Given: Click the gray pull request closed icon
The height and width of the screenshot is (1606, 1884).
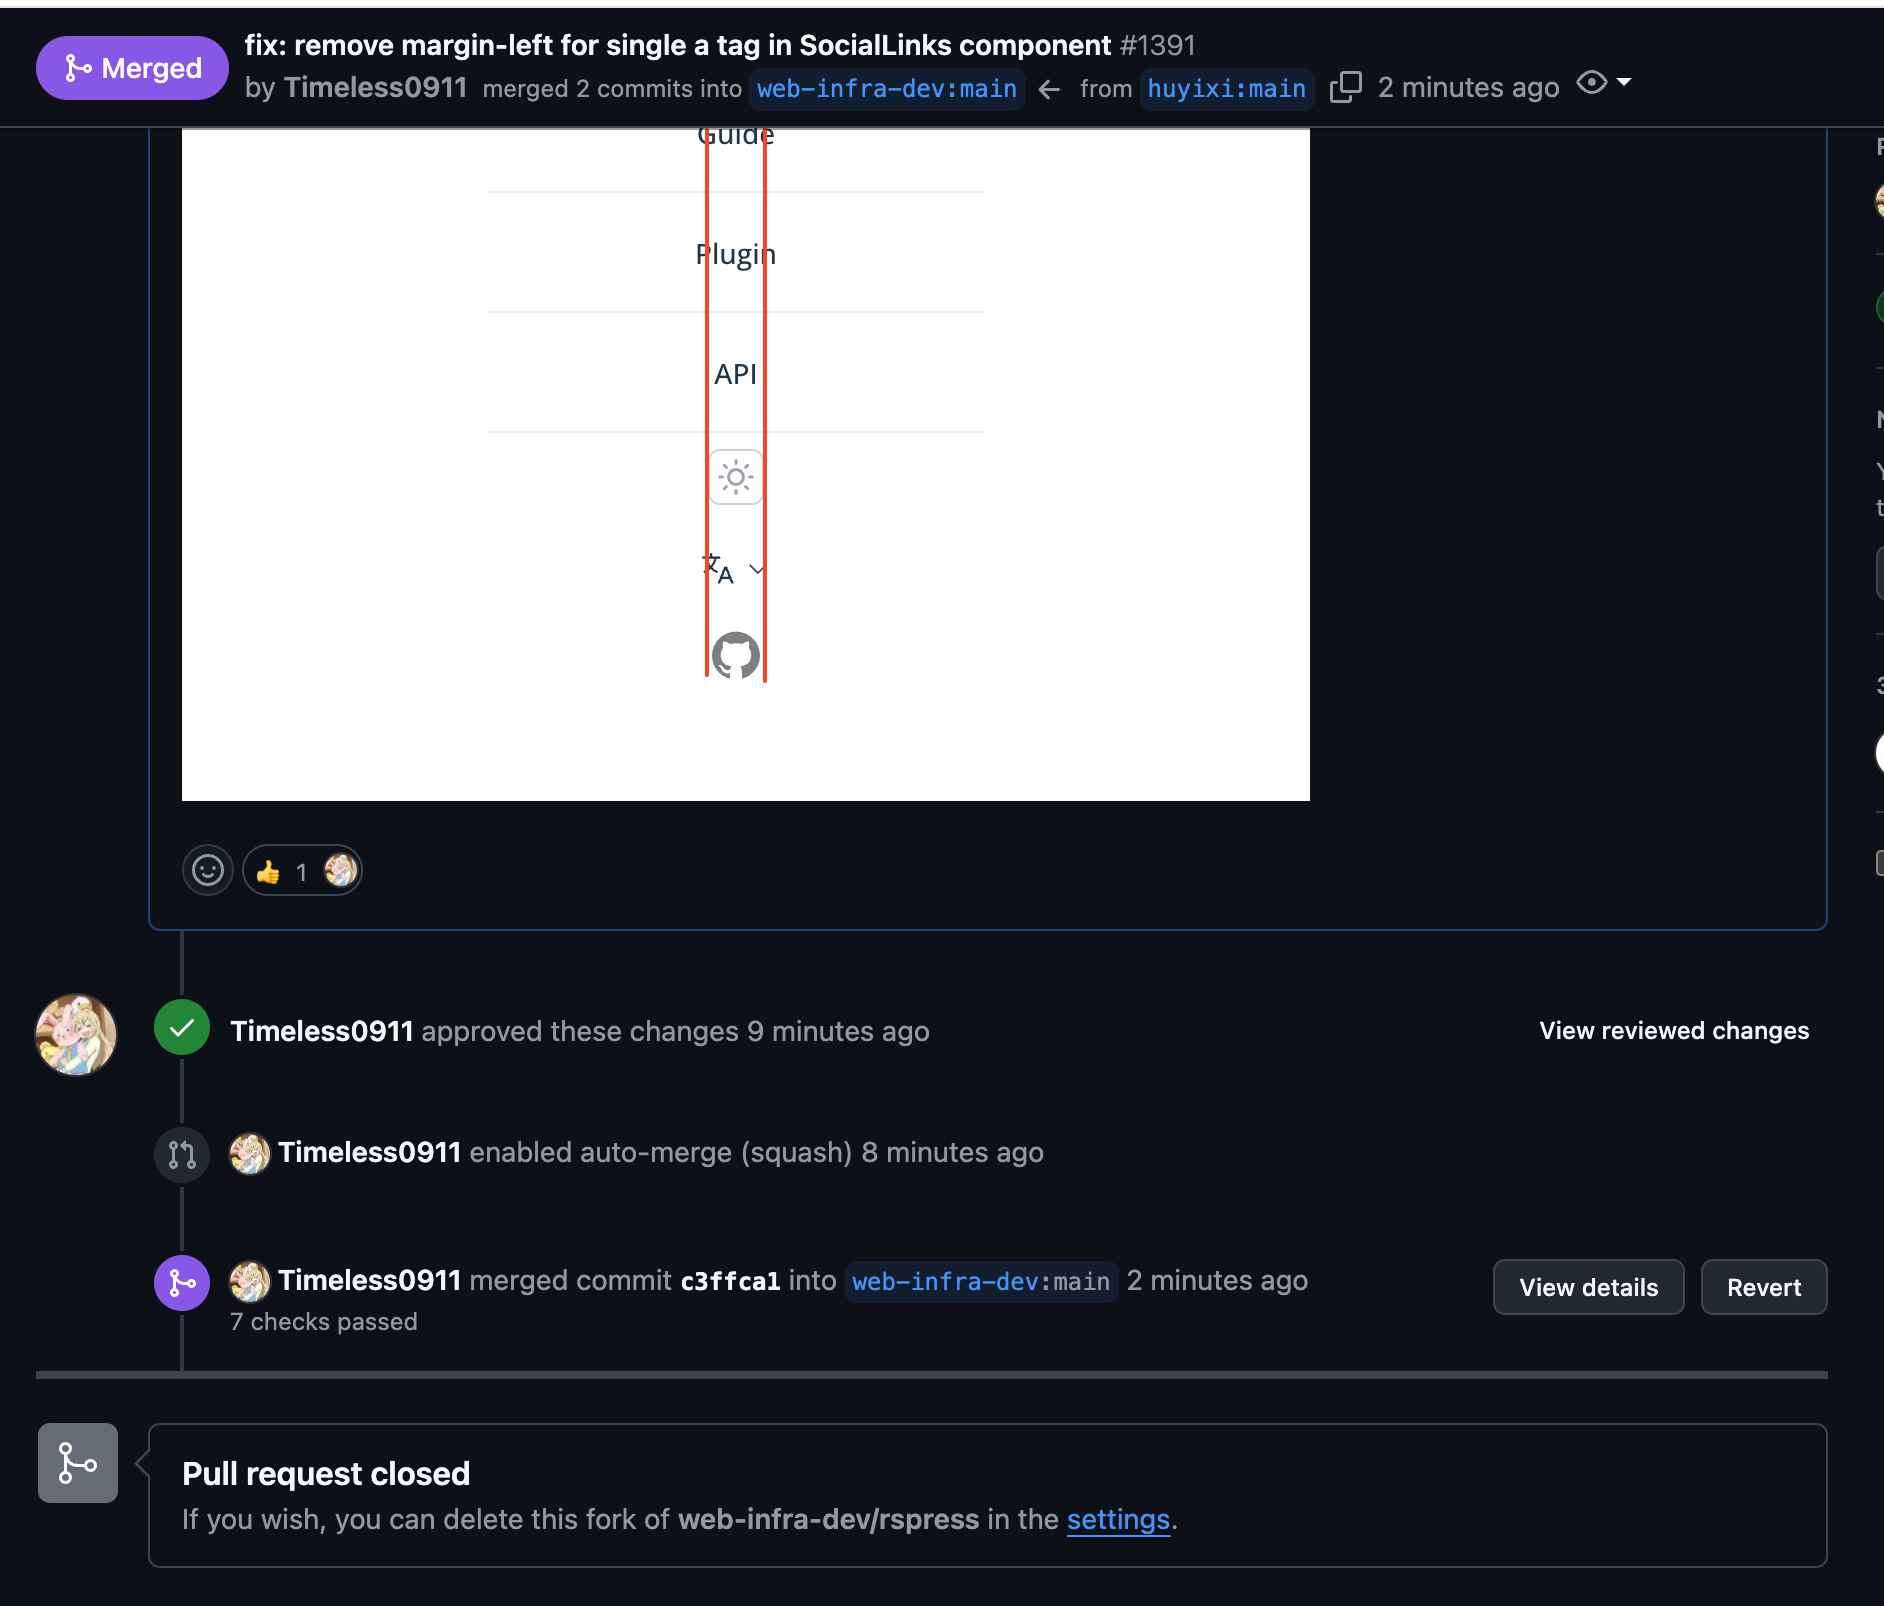Looking at the screenshot, I should [78, 1463].
